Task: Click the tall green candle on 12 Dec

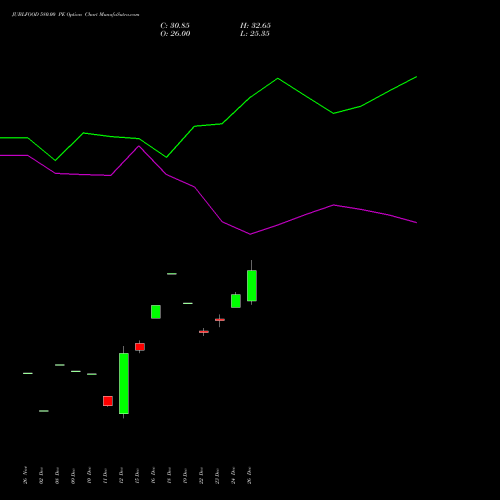Action: (x=124, y=383)
